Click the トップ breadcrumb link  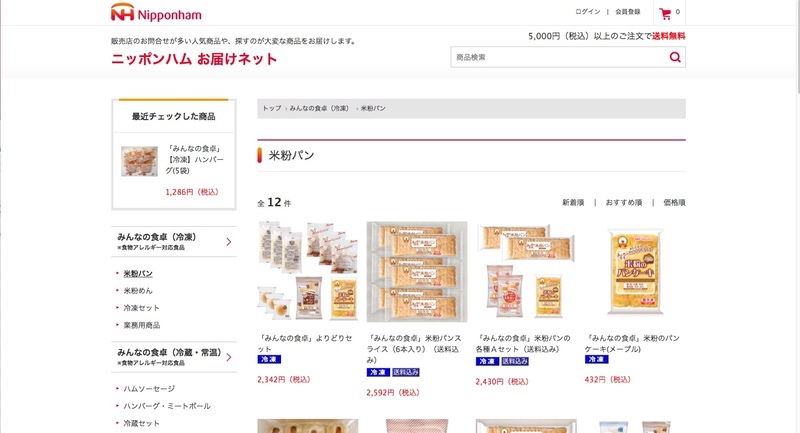272,108
